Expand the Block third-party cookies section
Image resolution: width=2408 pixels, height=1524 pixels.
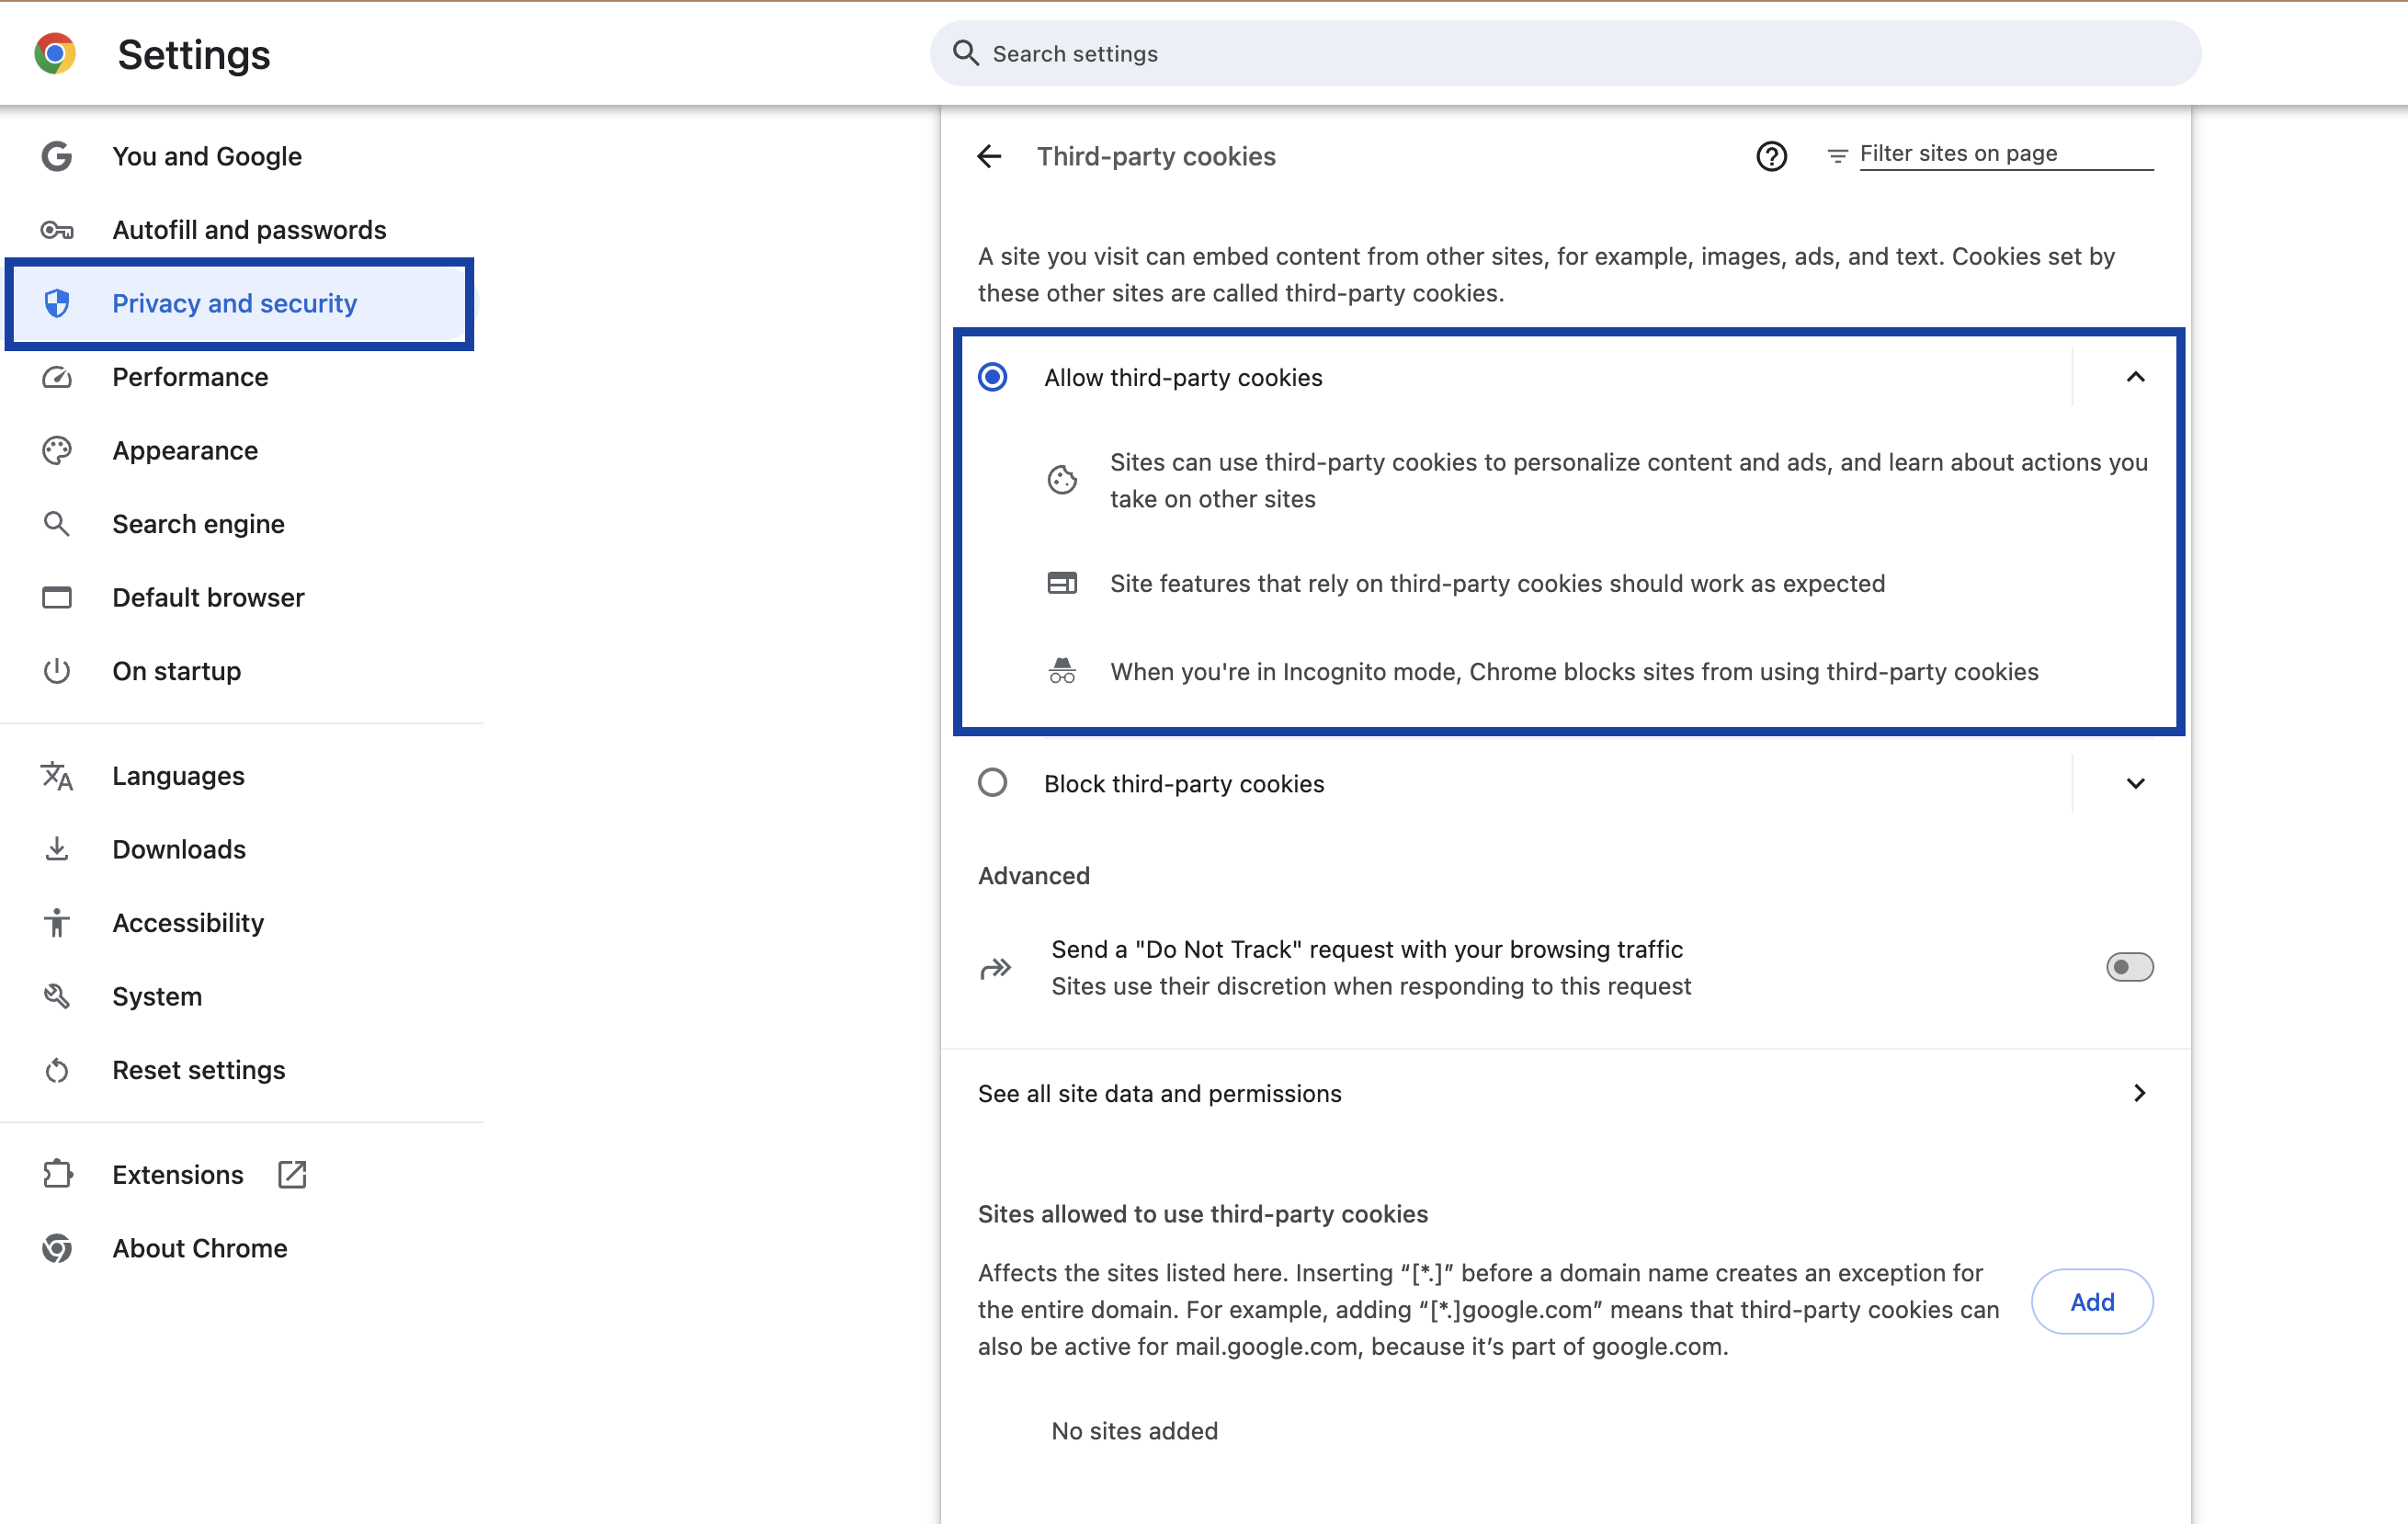pyautogui.click(x=2135, y=783)
